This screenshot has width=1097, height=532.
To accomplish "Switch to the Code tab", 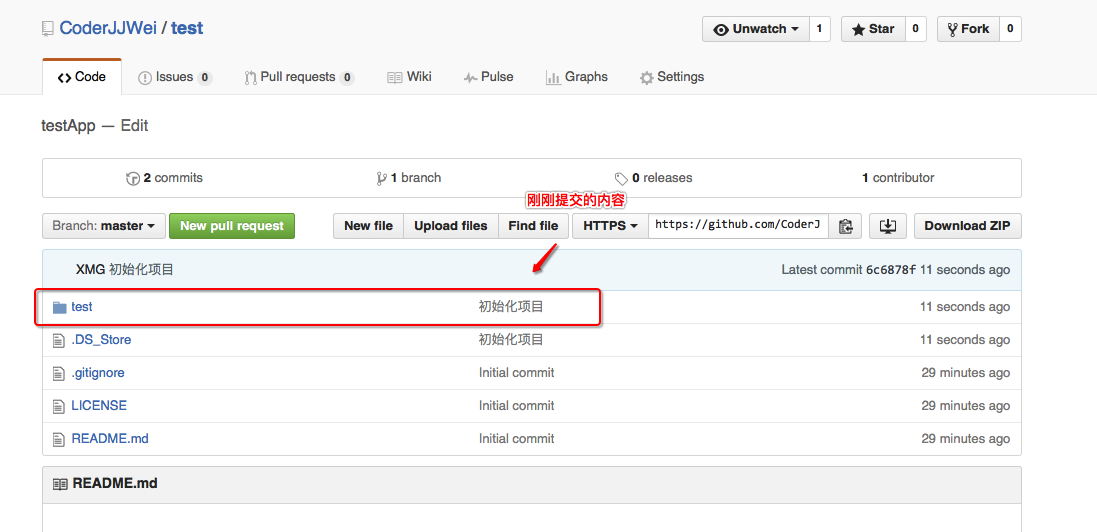I will pyautogui.click(x=82, y=77).
